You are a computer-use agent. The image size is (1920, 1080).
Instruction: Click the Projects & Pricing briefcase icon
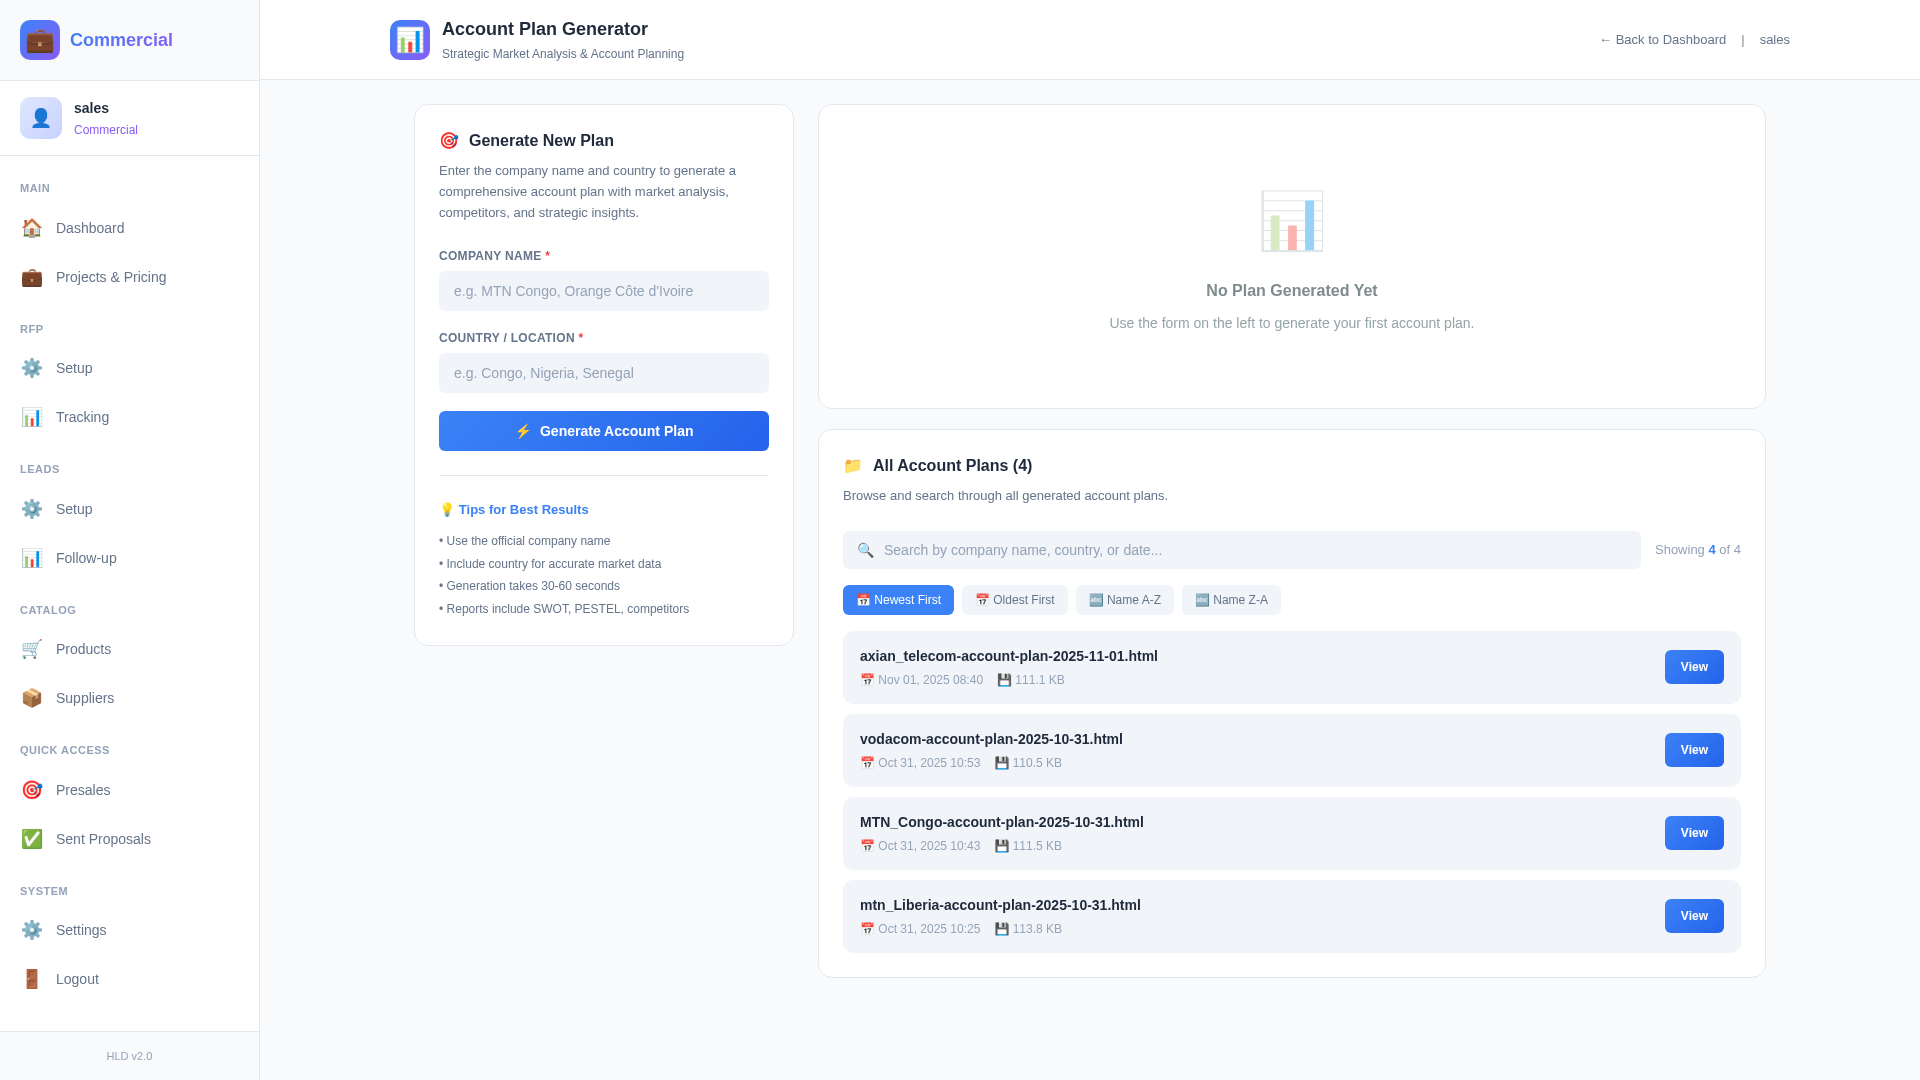point(32,277)
